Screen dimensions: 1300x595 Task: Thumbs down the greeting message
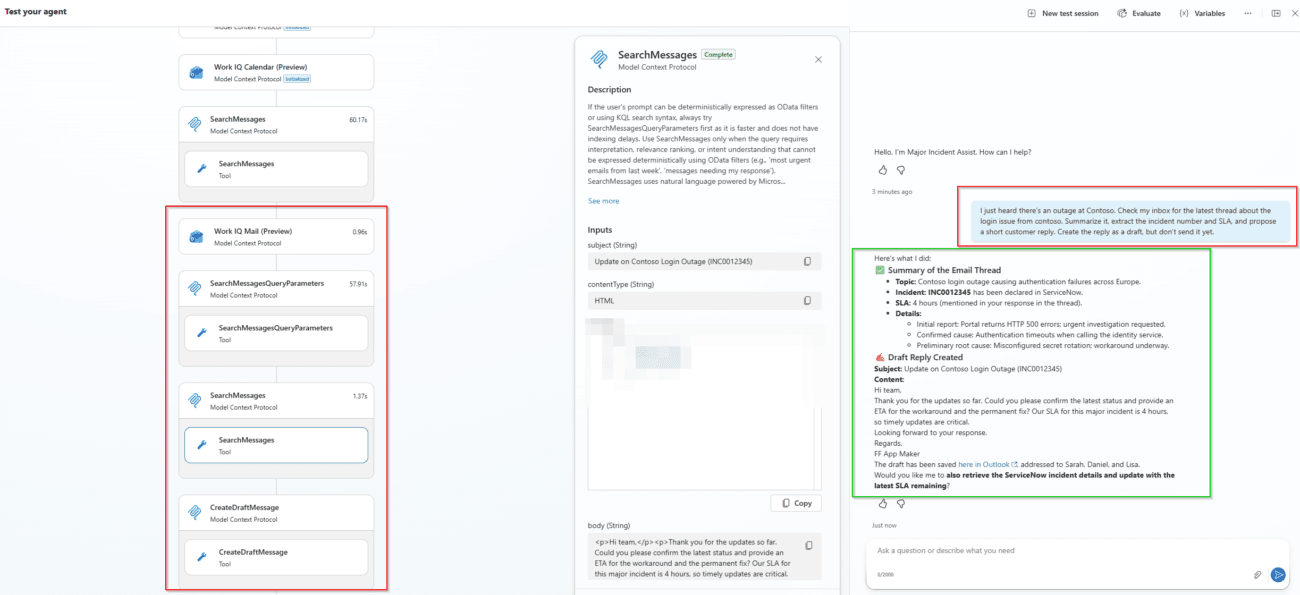click(x=901, y=170)
